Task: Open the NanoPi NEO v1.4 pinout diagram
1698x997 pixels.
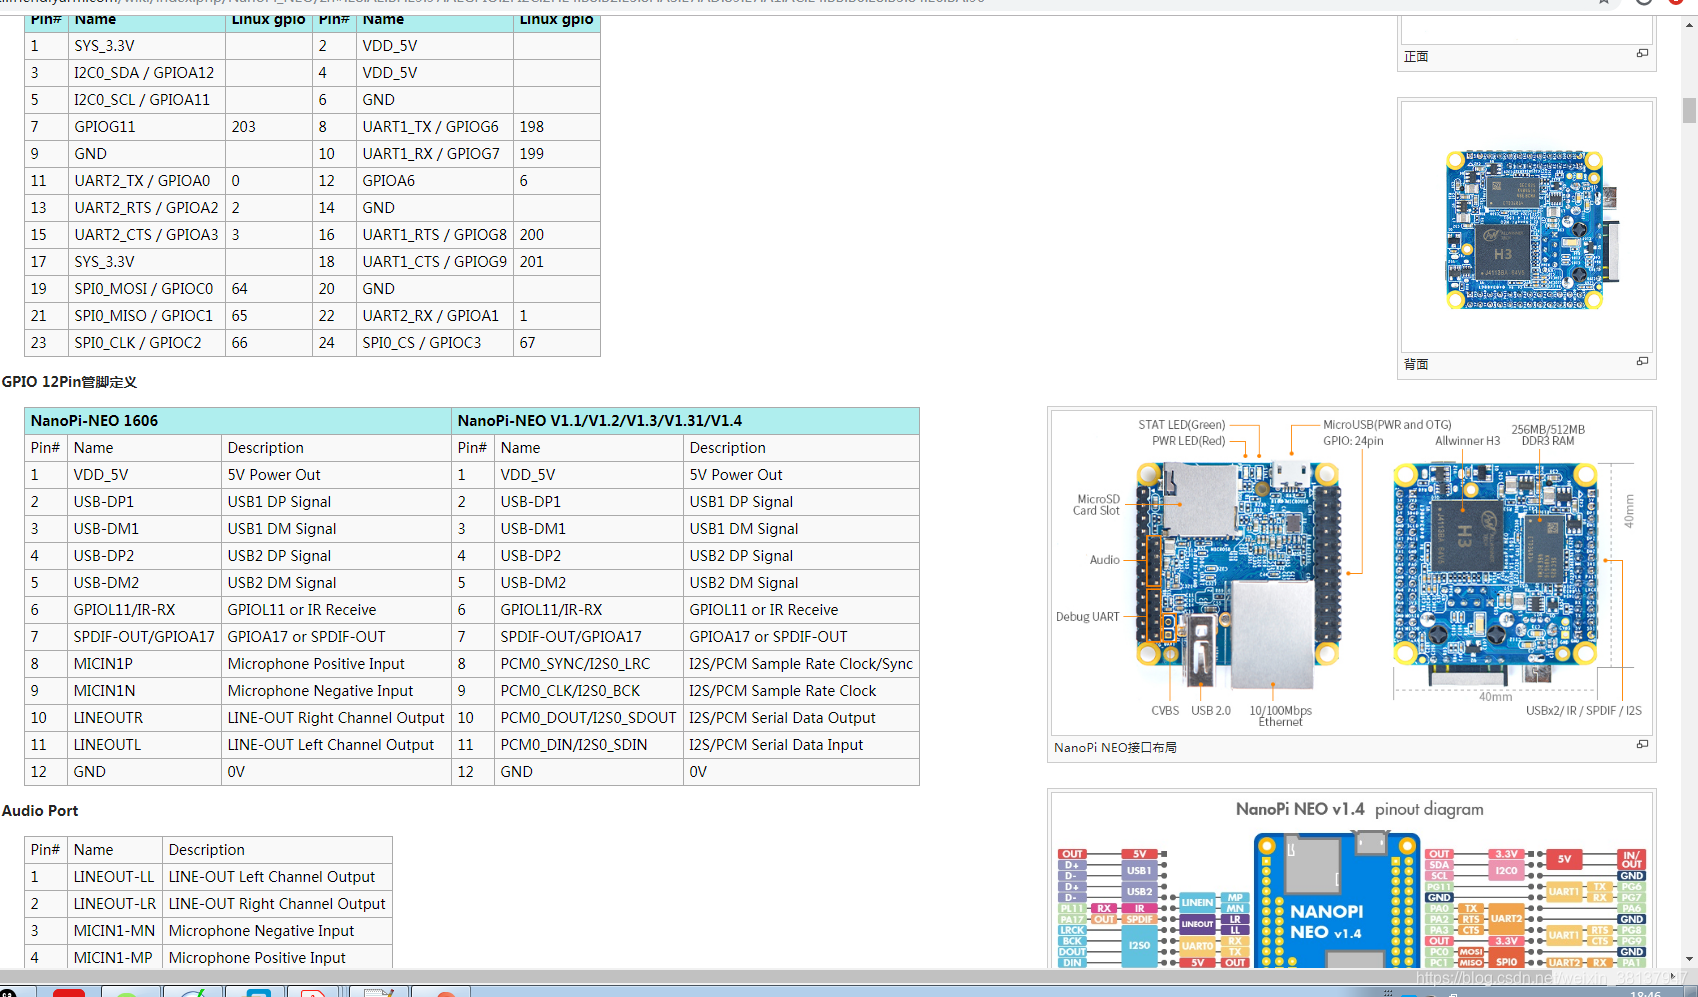Action: pos(1351,881)
